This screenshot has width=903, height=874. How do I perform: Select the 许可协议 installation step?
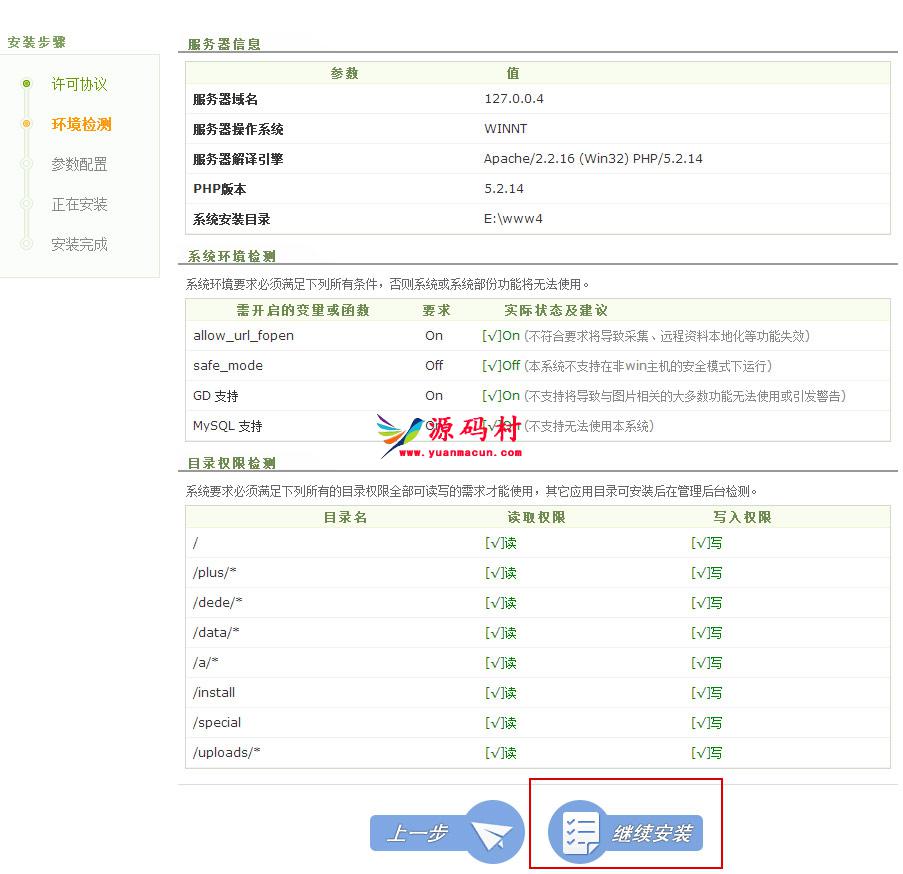[79, 84]
